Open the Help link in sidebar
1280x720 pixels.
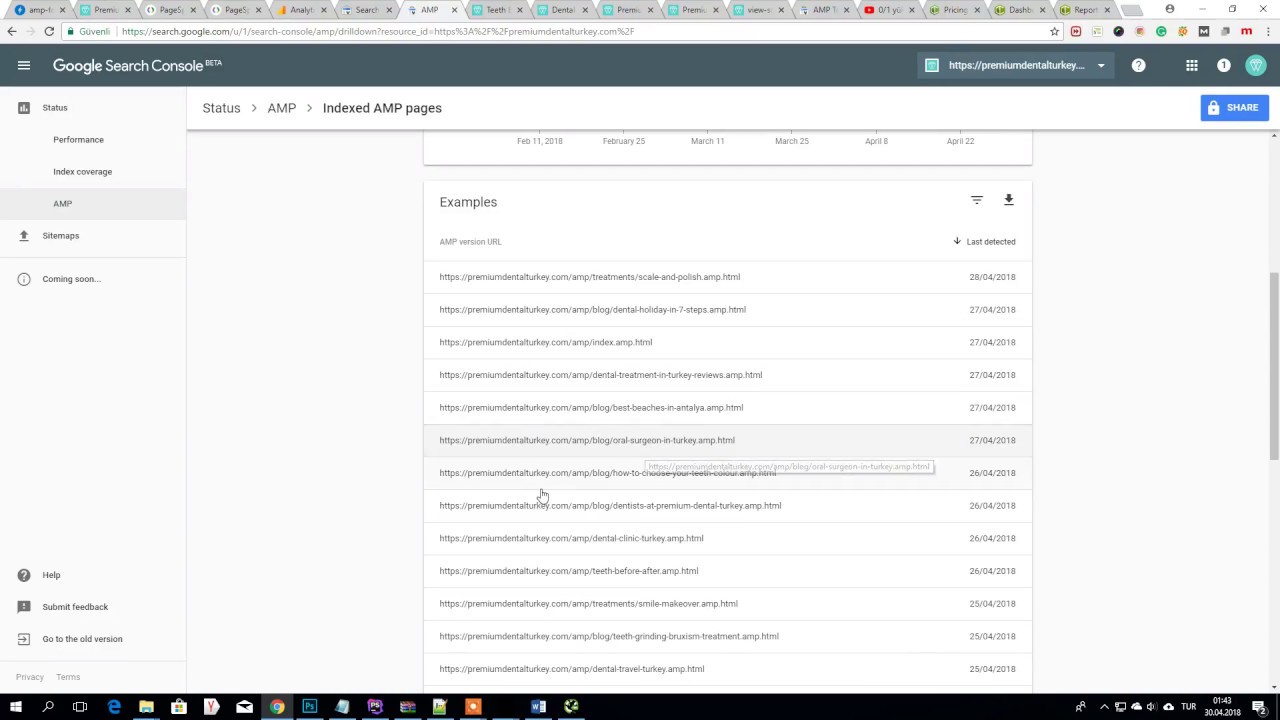(51, 575)
